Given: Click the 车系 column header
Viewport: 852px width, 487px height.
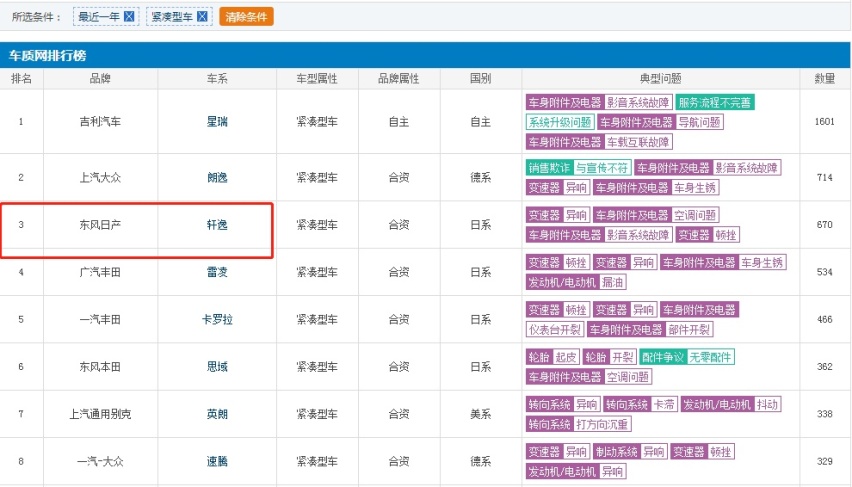Looking at the screenshot, I should click(217, 79).
